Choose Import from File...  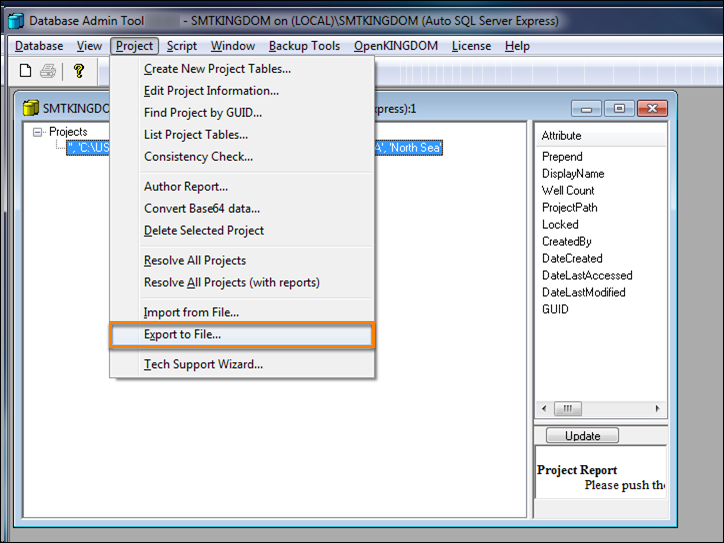pos(242,313)
